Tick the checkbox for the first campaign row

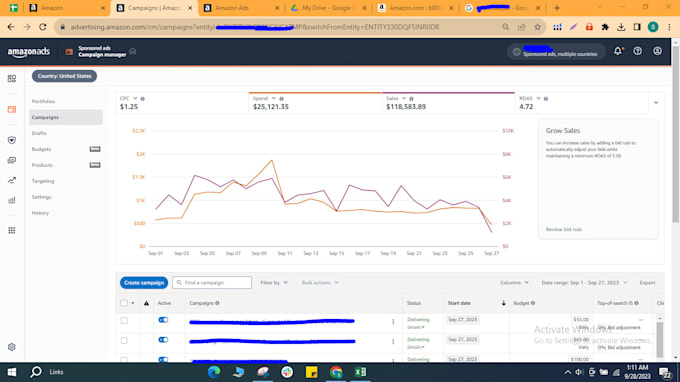(124, 320)
